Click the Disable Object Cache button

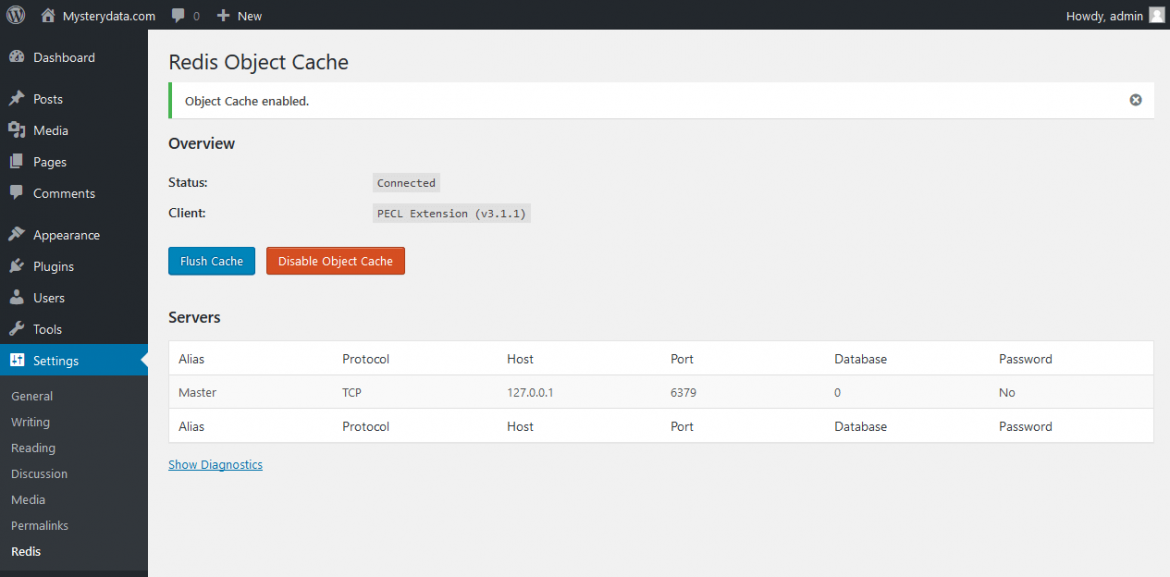335,261
